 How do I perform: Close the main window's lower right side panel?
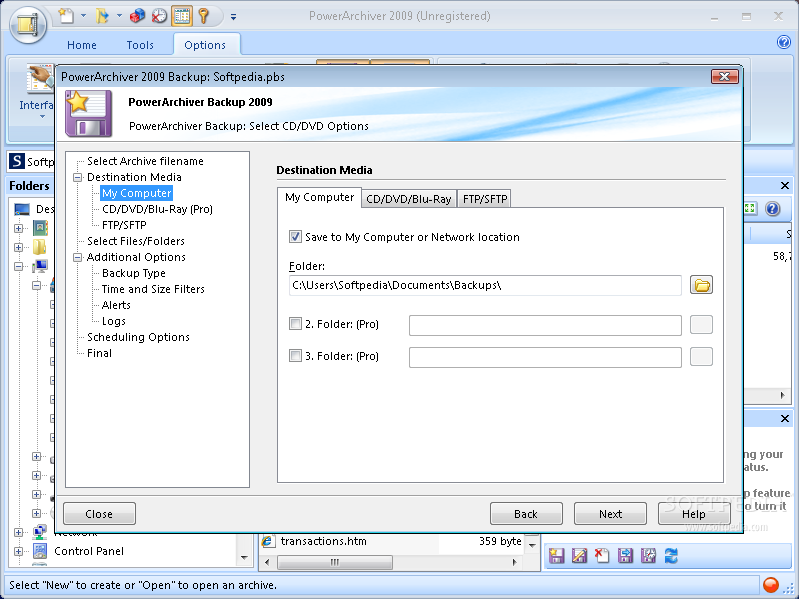point(785,418)
